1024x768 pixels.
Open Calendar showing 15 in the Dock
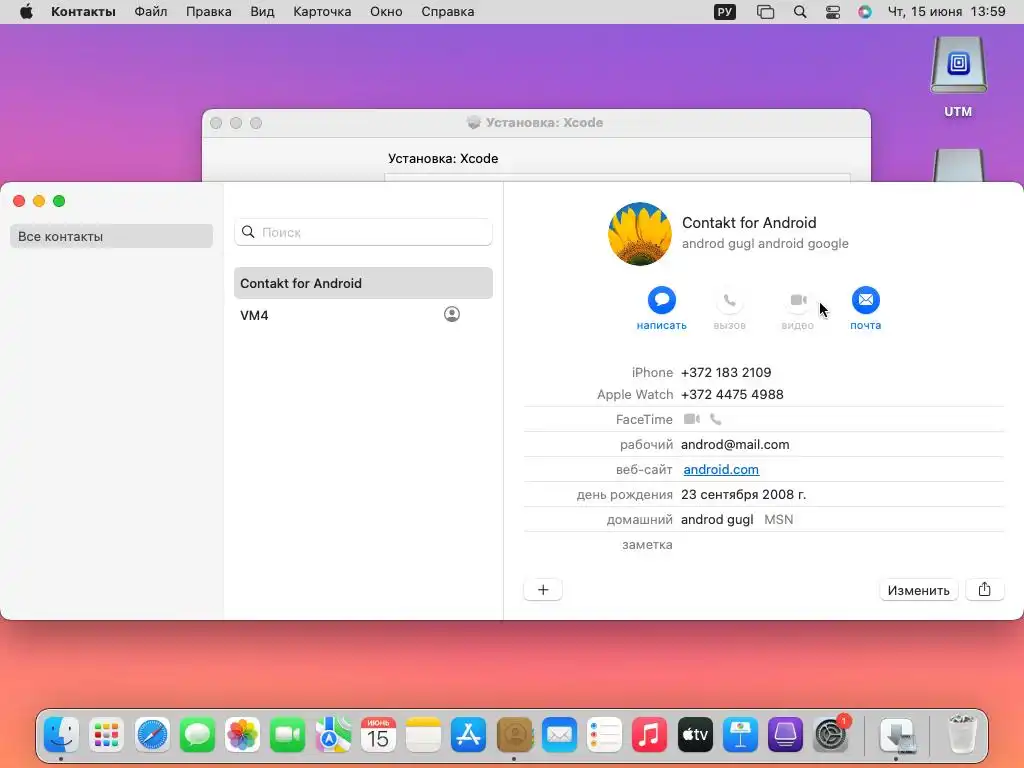(x=378, y=735)
